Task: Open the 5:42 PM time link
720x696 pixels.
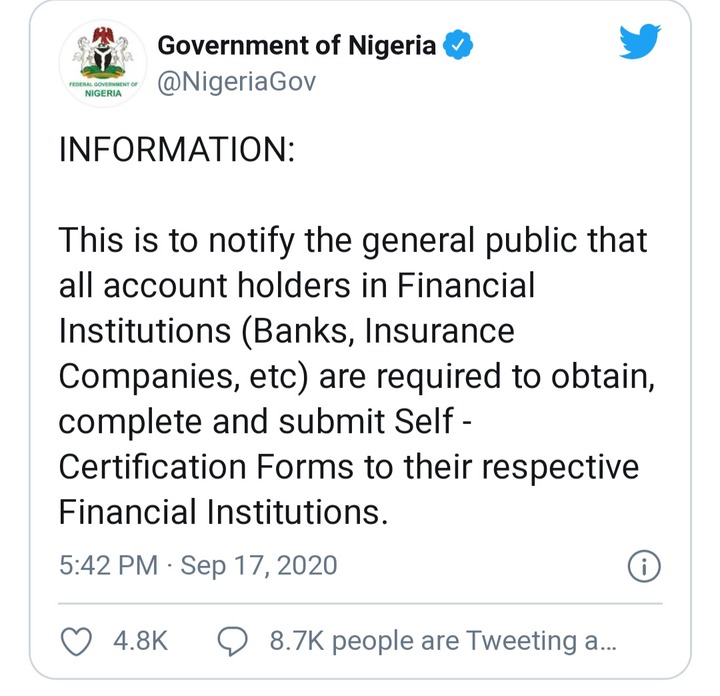Action: pos(109,566)
